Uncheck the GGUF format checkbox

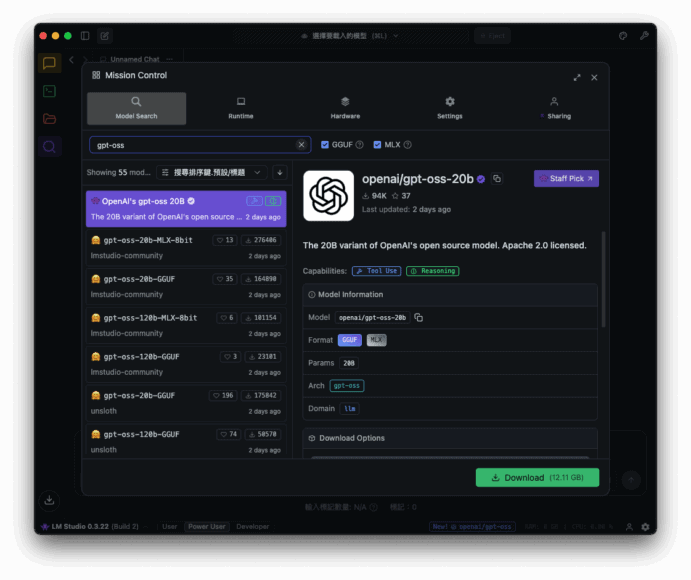coord(325,145)
